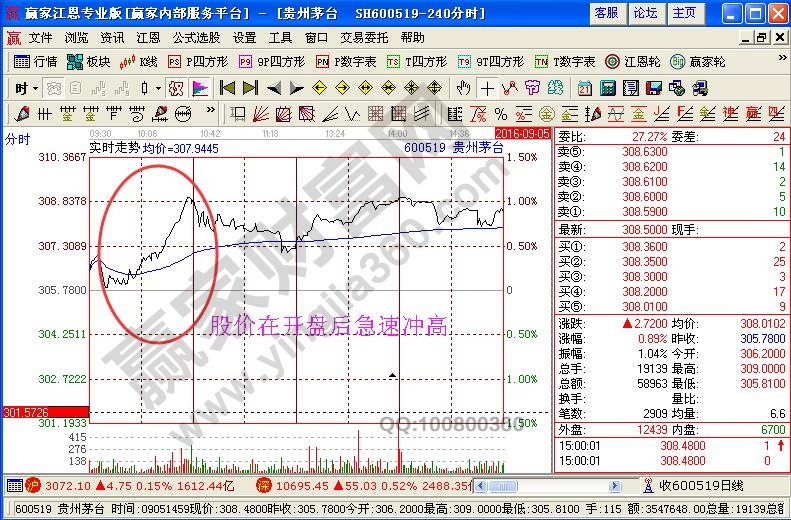Toggle the percent sign drawing tool

point(500,113)
